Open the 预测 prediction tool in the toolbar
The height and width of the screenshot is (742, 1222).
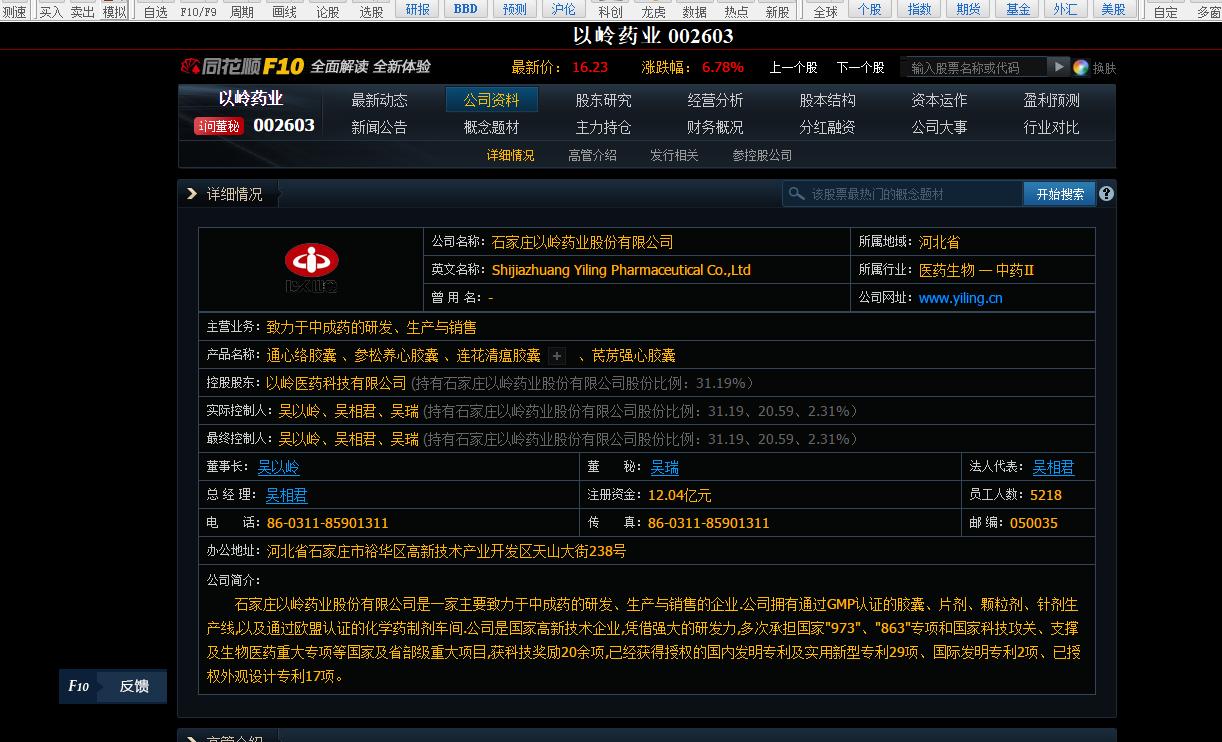coord(514,8)
